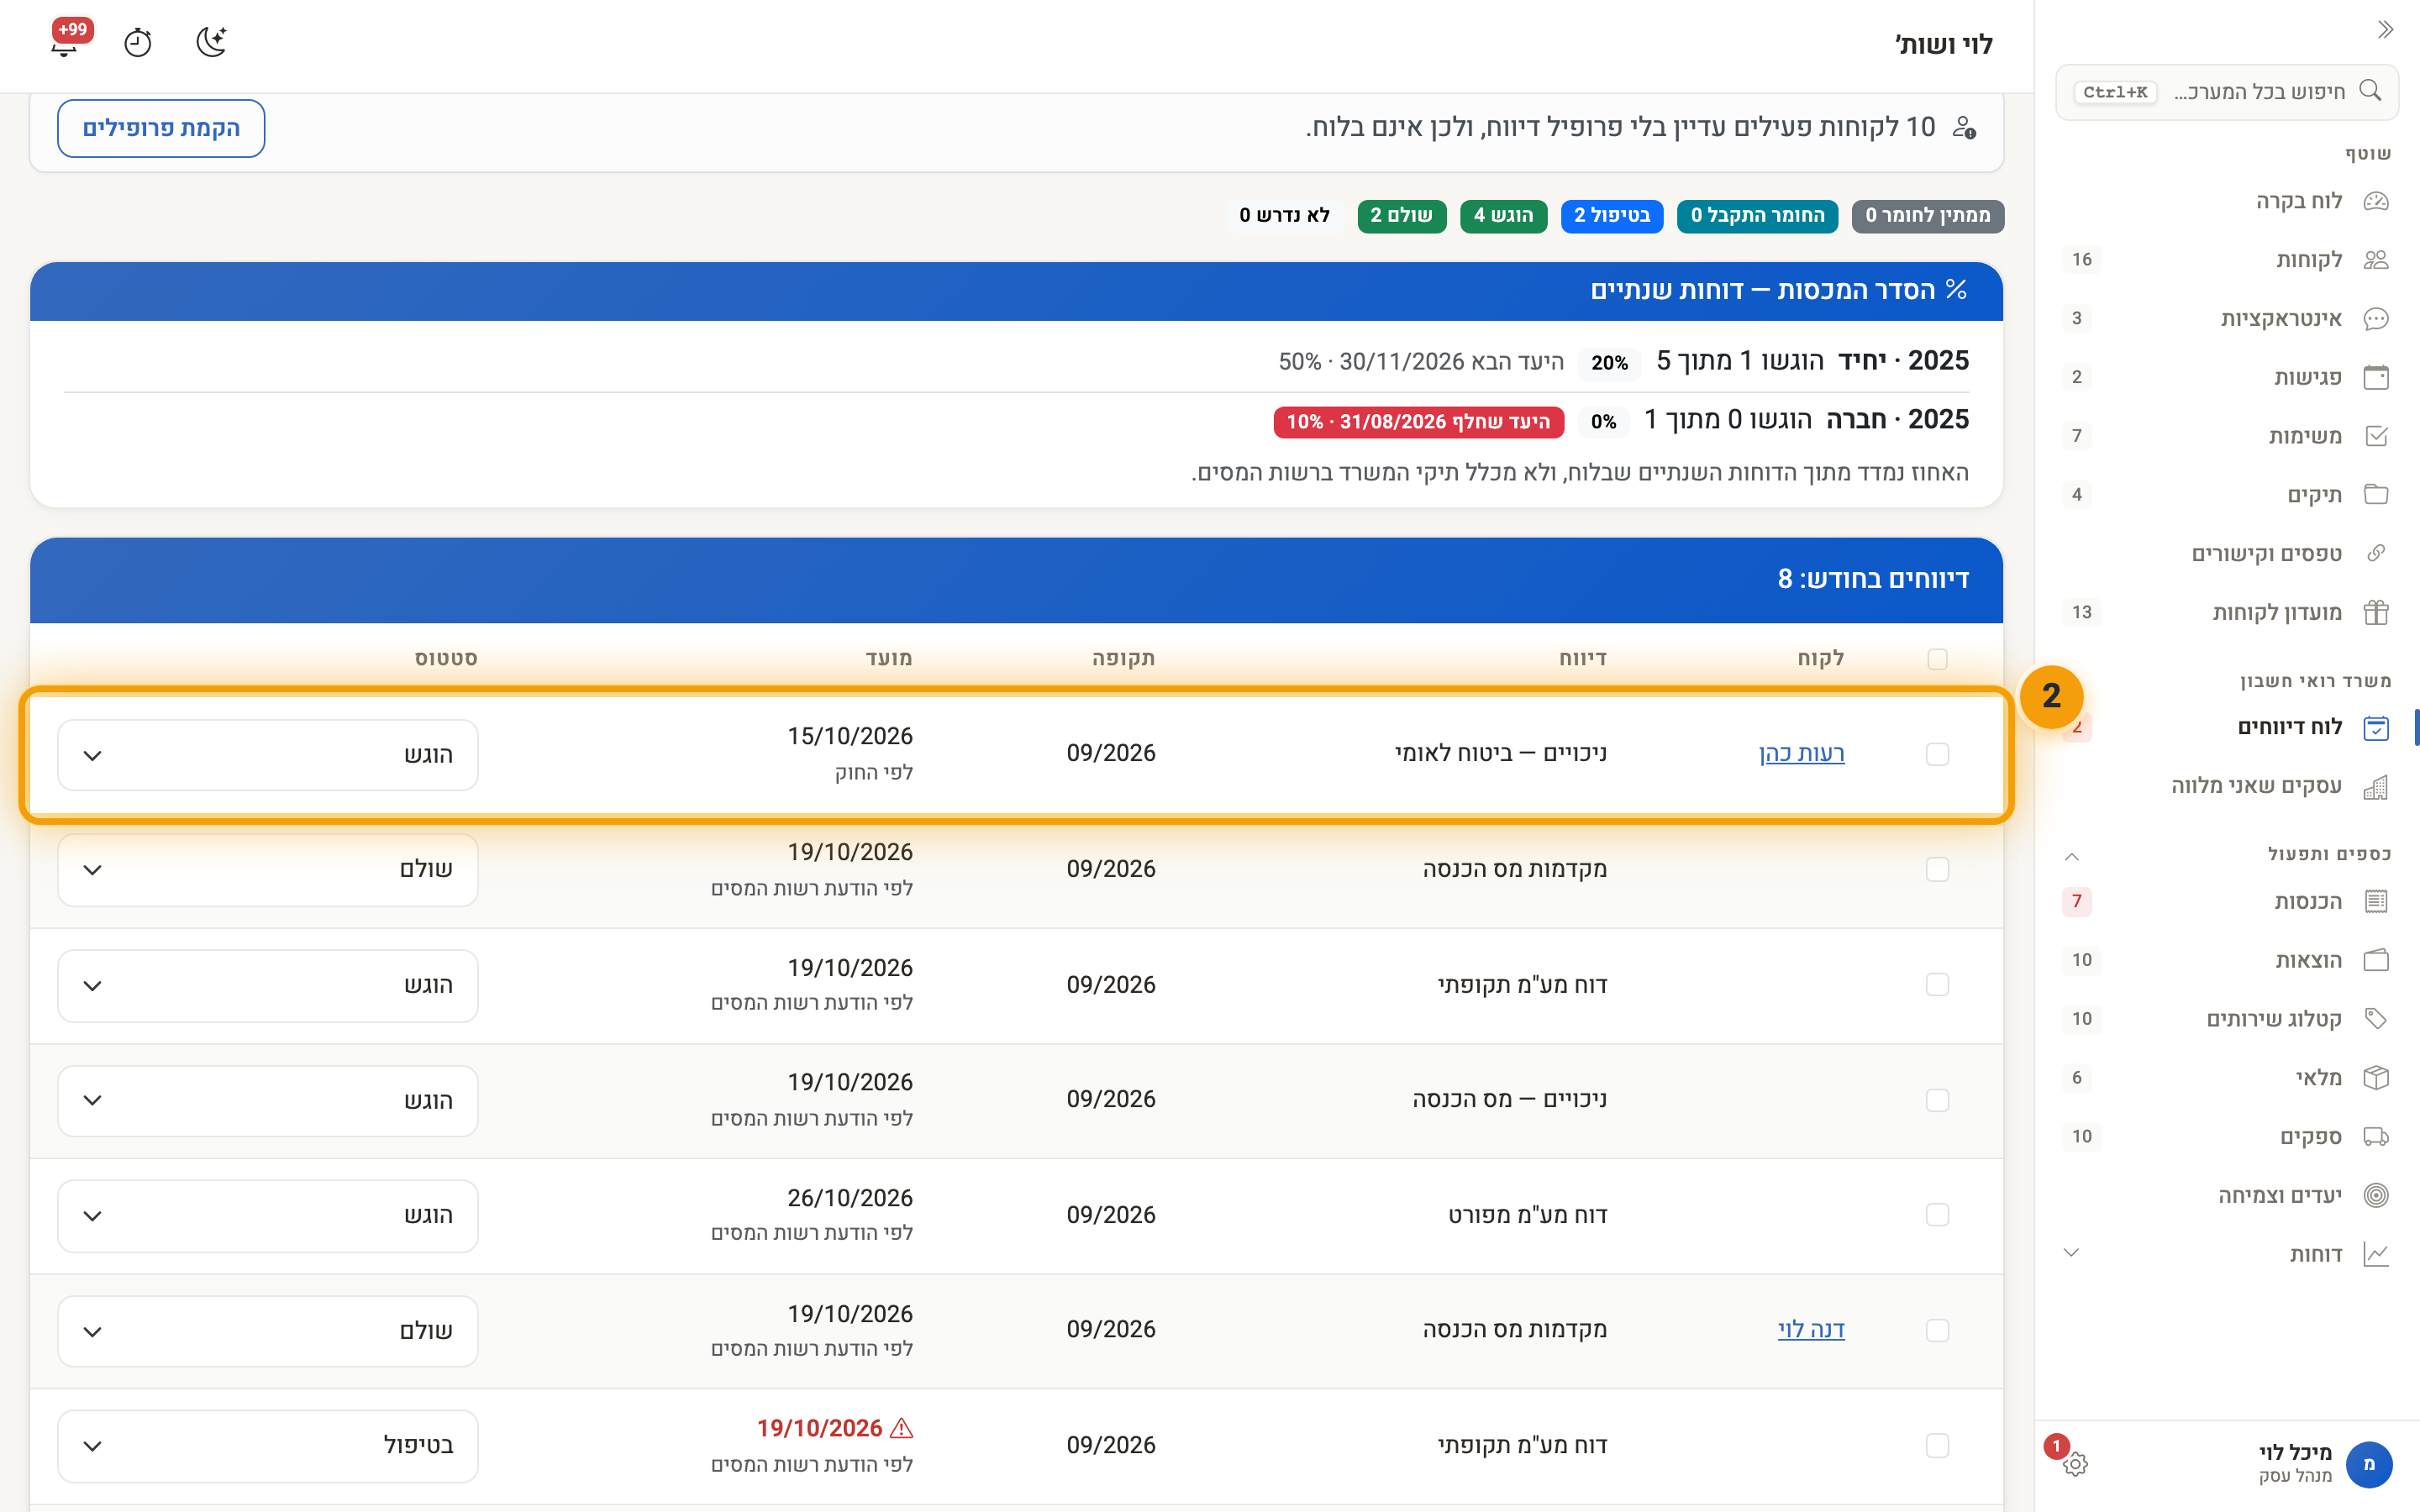Image resolution: width=2420 pixels, height=1512 pixels.
Task: Click the ספקים truck icon in sidebar
Action: point(2375,1136)
